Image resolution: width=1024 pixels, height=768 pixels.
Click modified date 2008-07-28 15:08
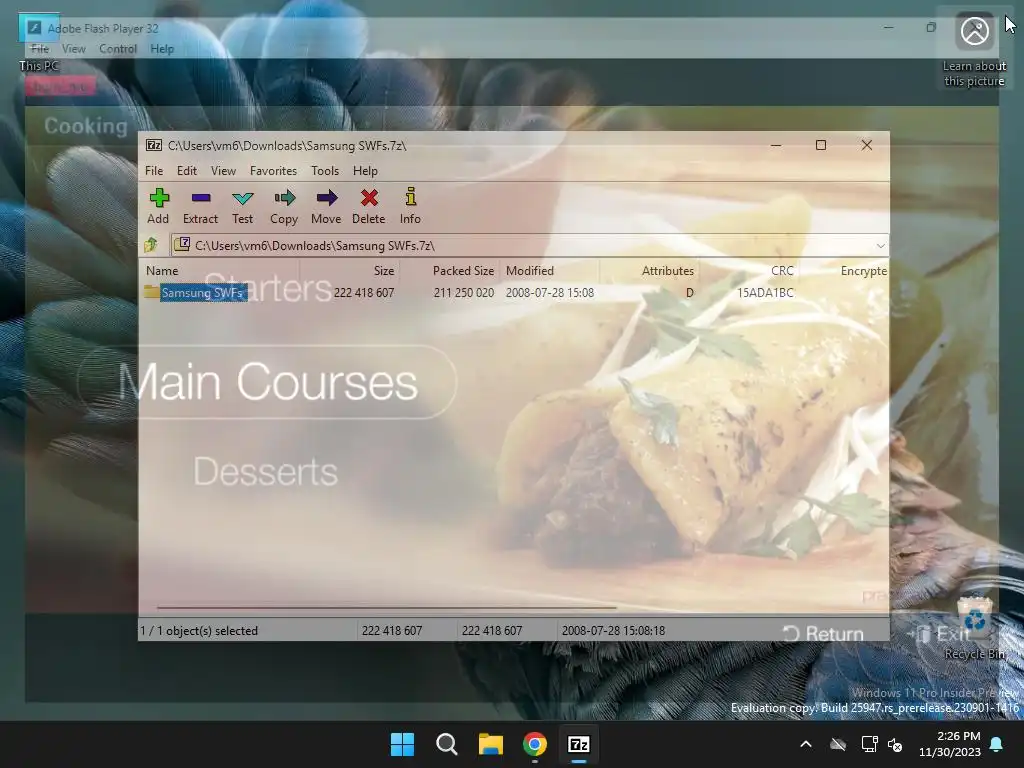coord(550,293)
